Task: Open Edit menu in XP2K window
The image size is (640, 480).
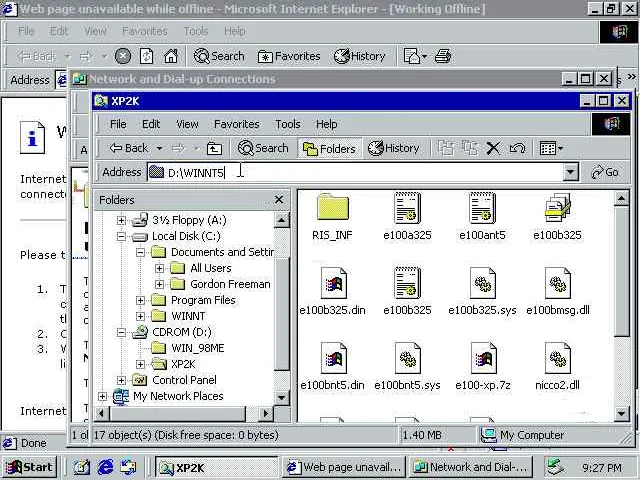Action: (x=151, y=124)
